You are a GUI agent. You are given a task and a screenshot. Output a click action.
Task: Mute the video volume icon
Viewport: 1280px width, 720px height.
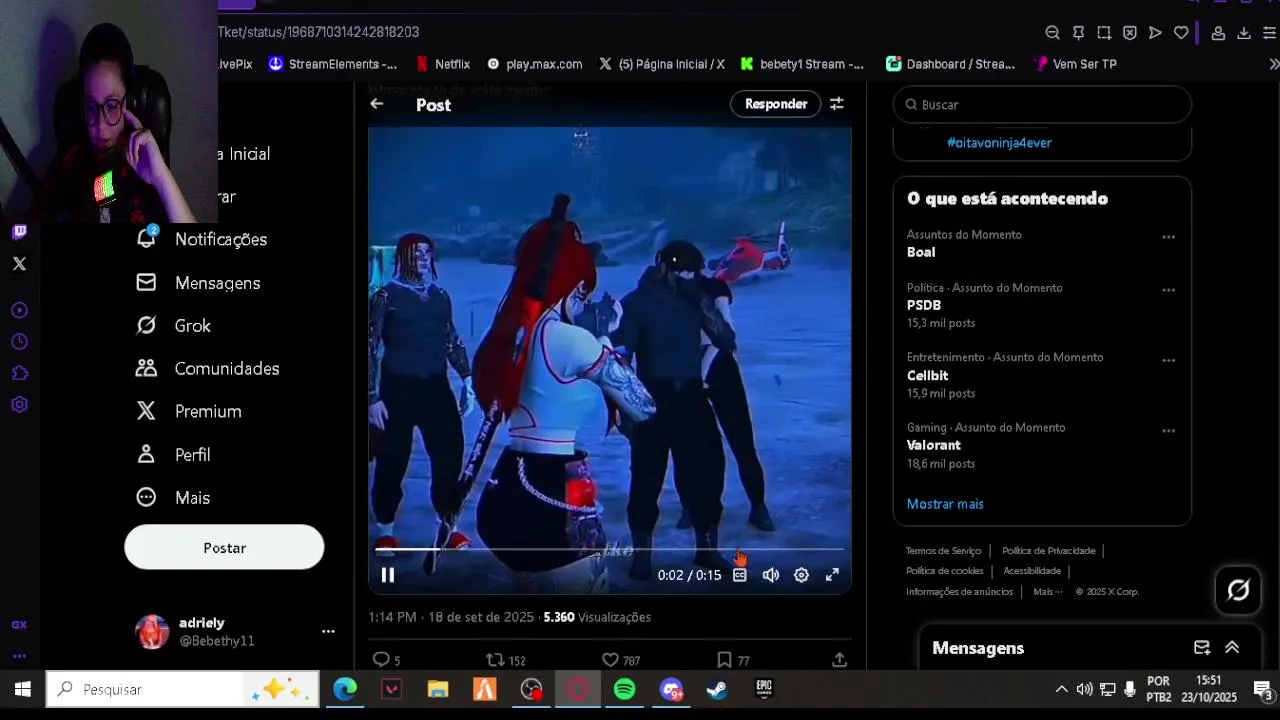click(771, 575)
